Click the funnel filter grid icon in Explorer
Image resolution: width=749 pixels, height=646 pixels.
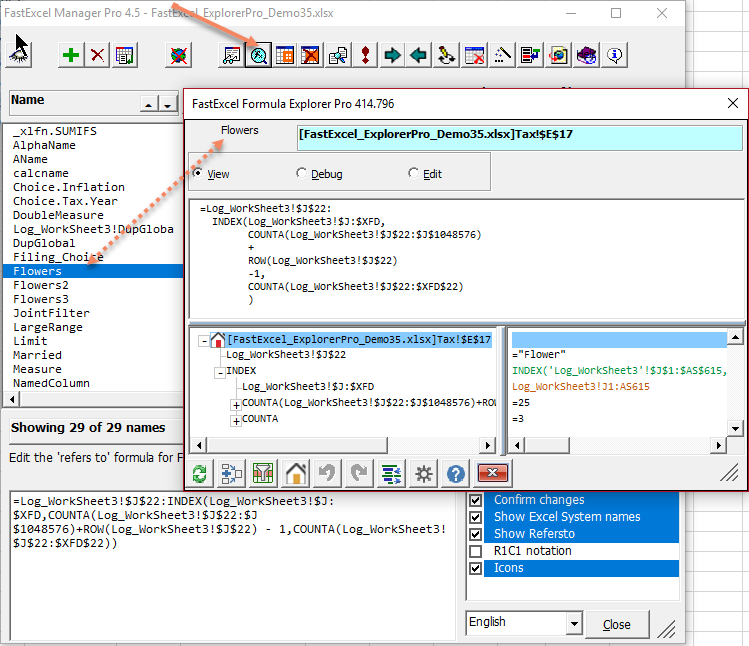[x=263, y=474]
